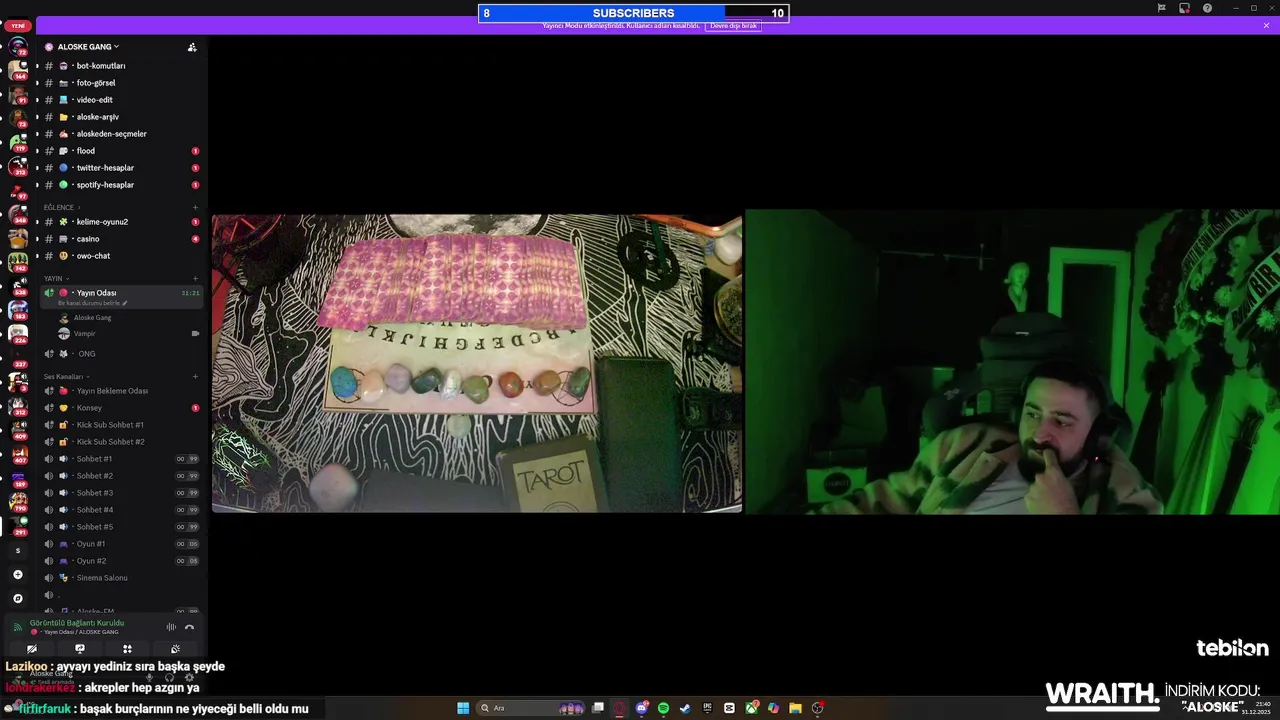Mute microphone in user panel
The image size is (1280, 720).
pos(150,677)
